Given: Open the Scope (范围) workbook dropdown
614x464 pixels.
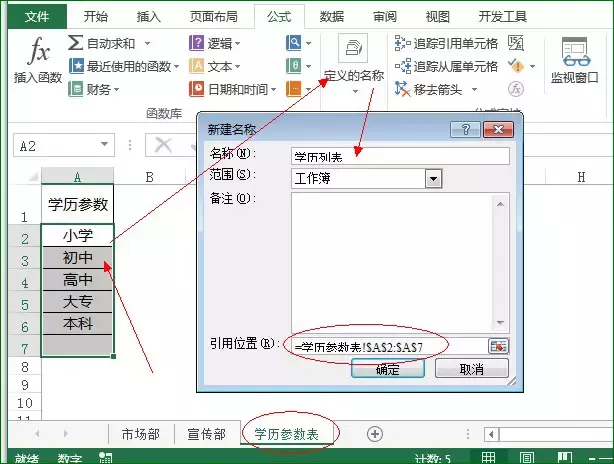Looking at the screenshot, I should tap(433, 179).
